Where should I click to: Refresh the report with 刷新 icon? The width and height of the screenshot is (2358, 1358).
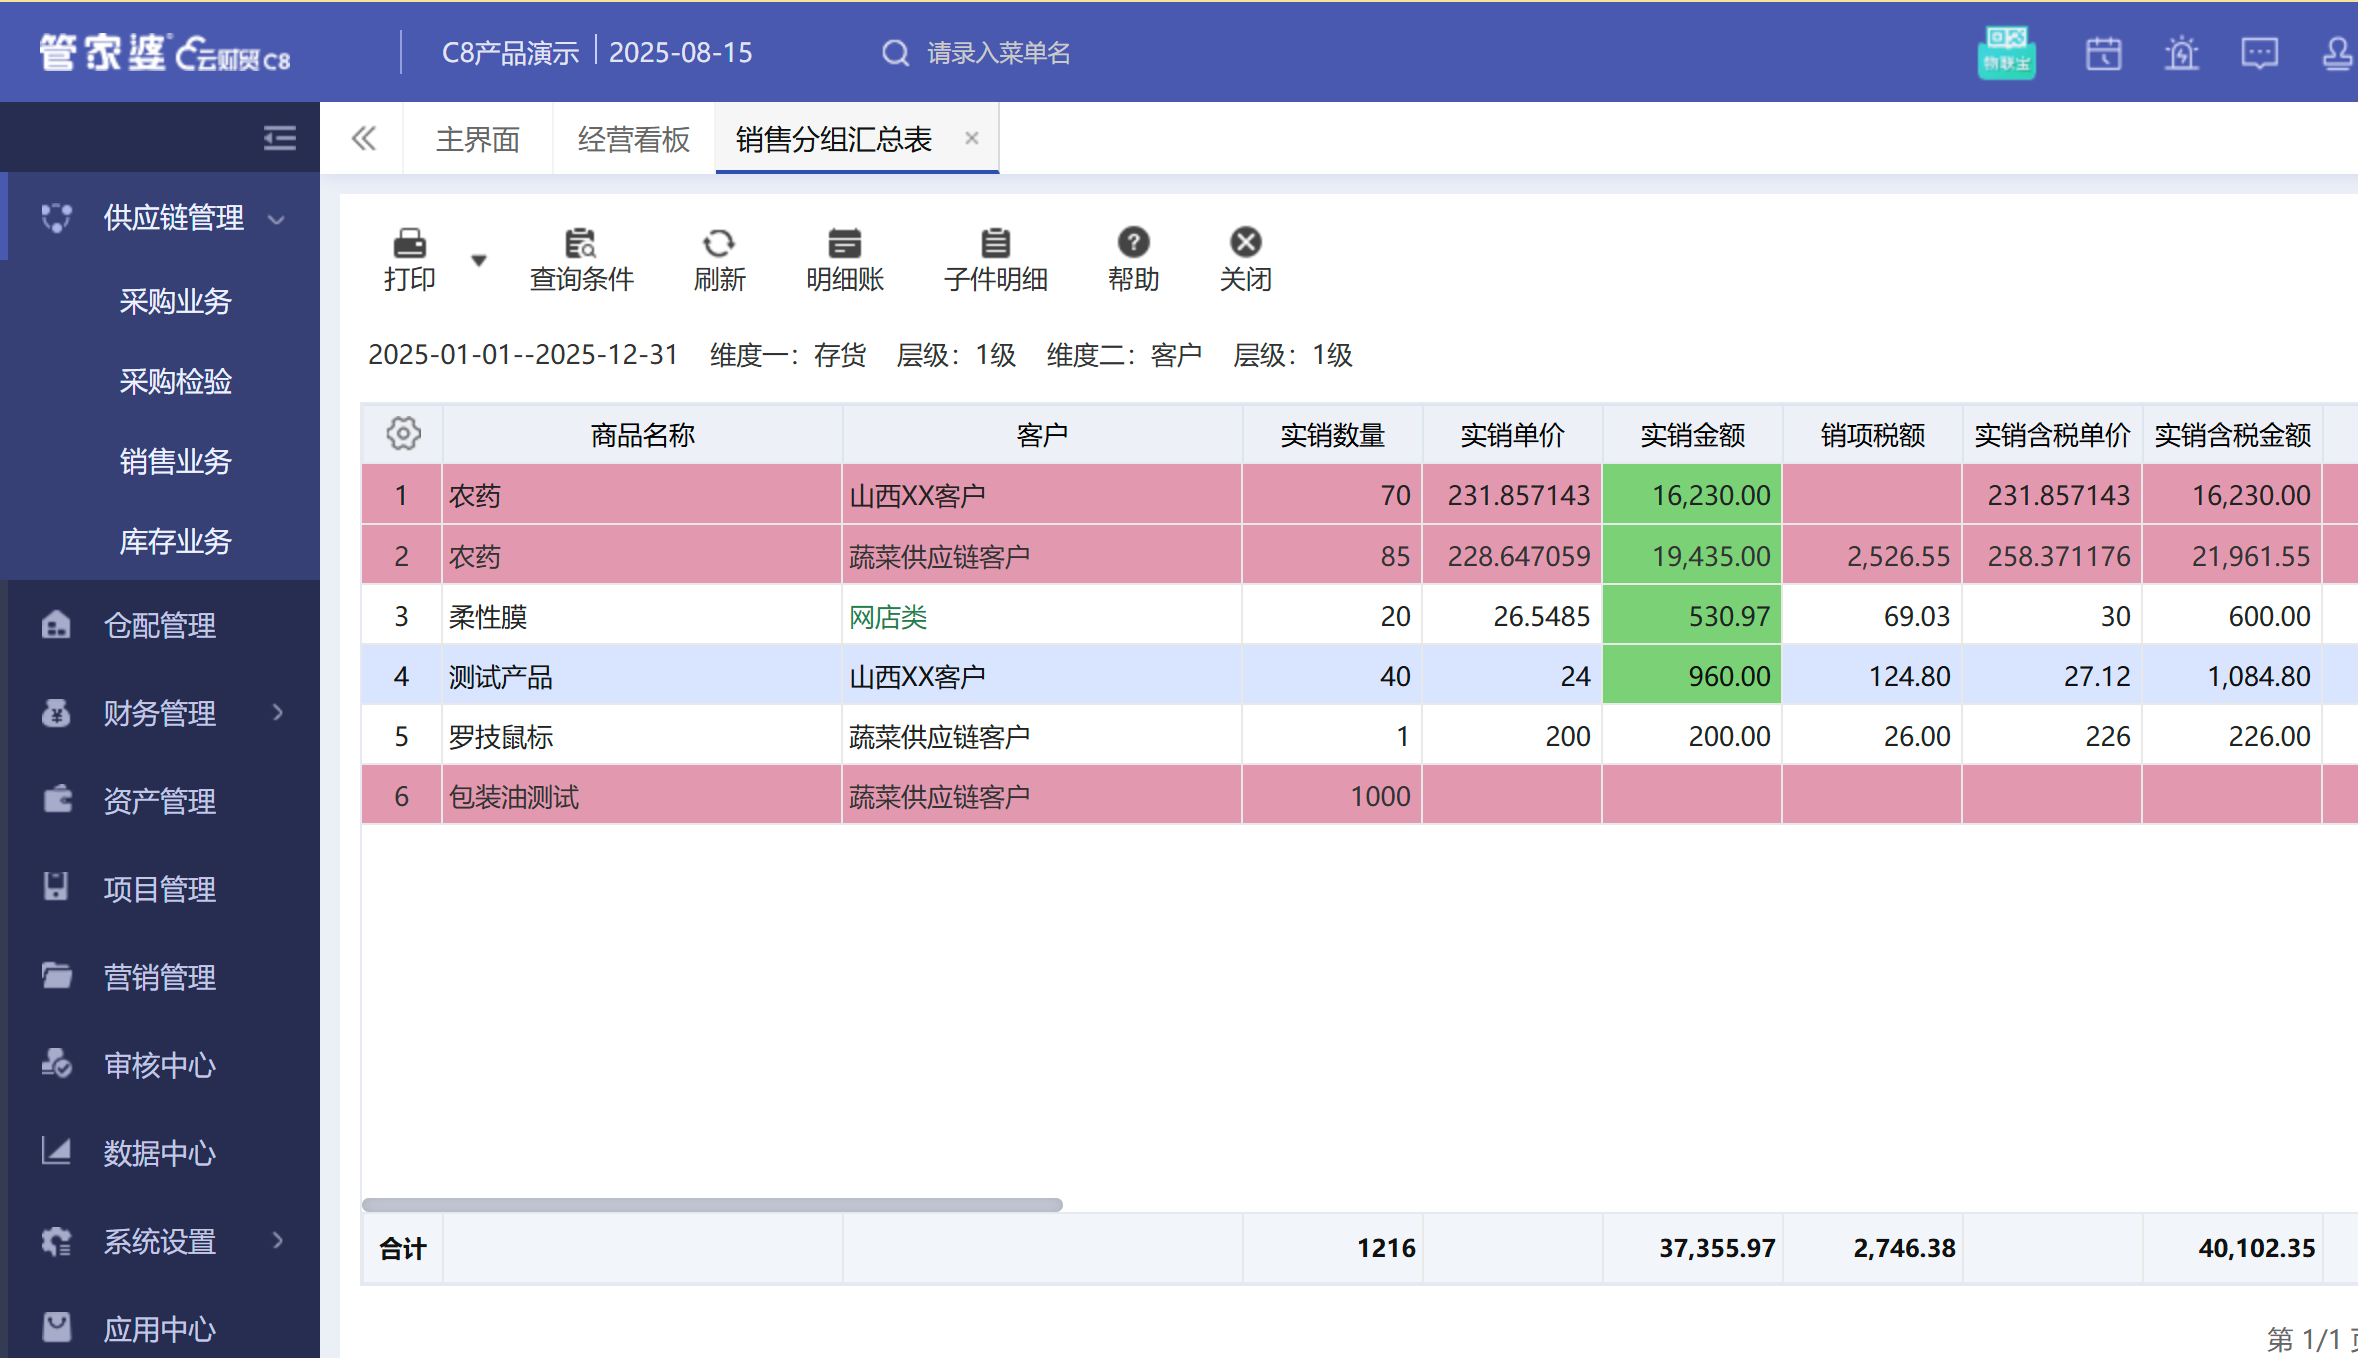(x=719, y=258)
